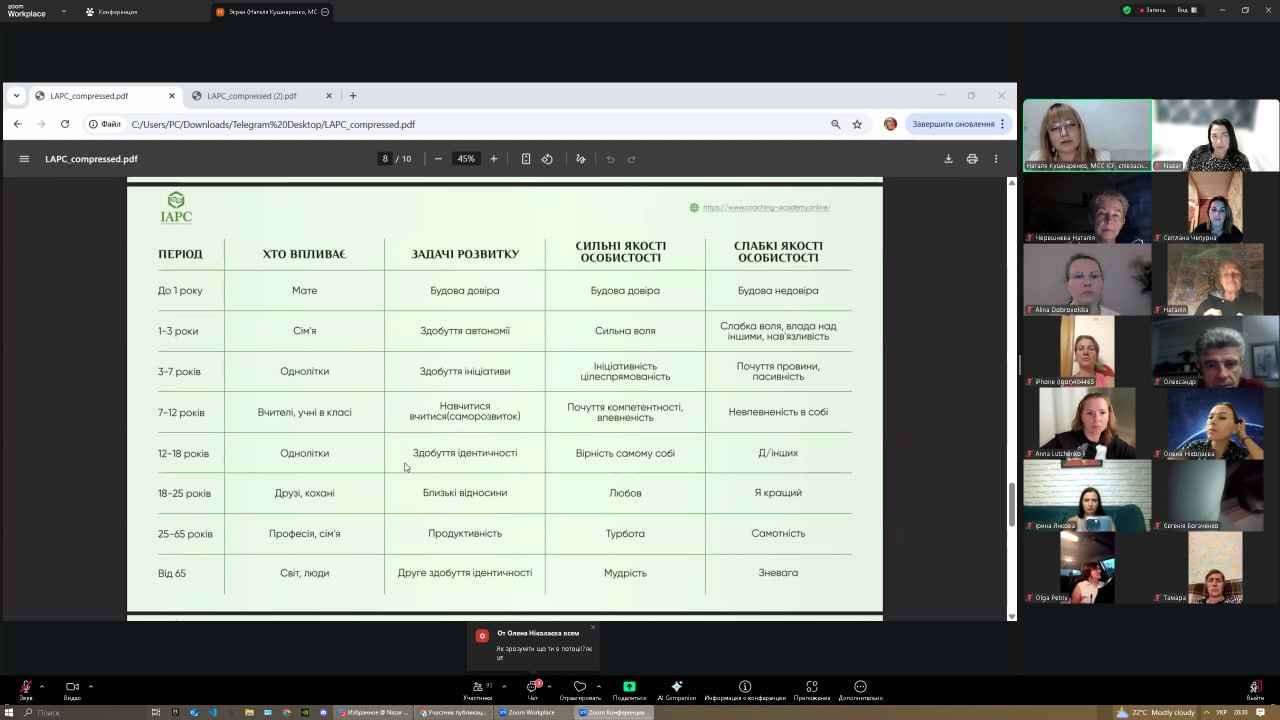This screenshot has height=720, width=1280.
Task: Expand video options arrow next to camera
Action: pos(91,686)
